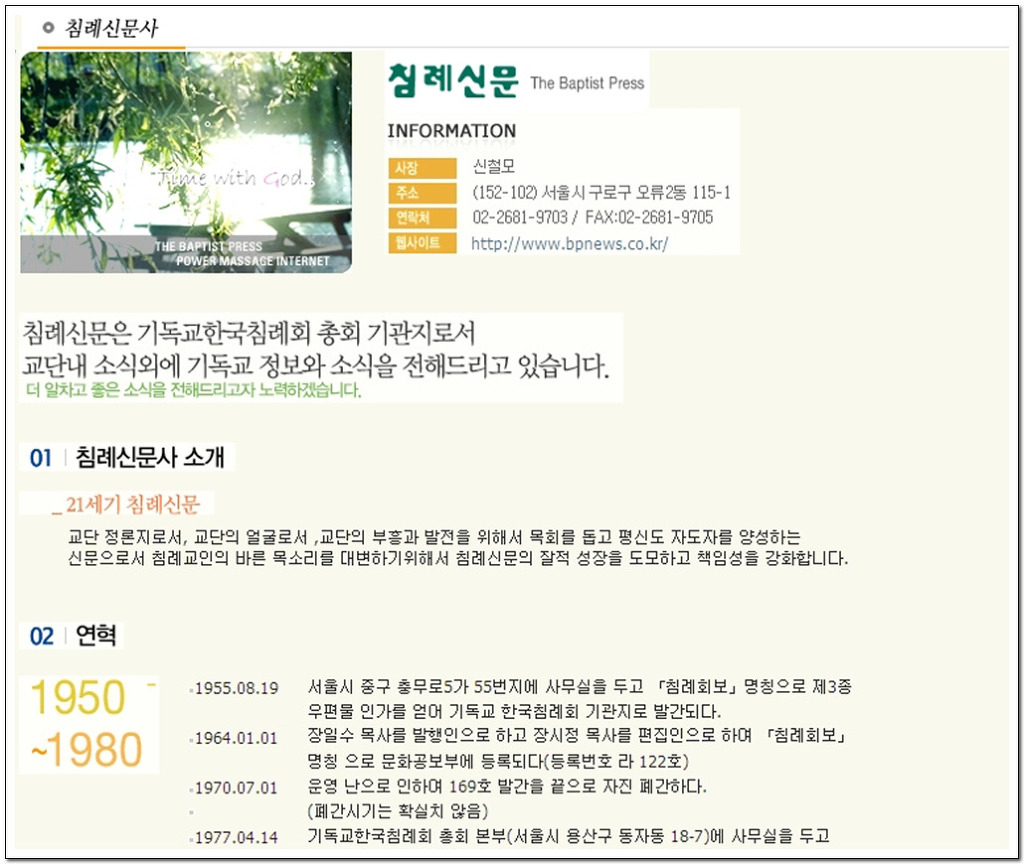Click the date 1964.01.01
Screen dimensions: 1024x864
[236, 738]
